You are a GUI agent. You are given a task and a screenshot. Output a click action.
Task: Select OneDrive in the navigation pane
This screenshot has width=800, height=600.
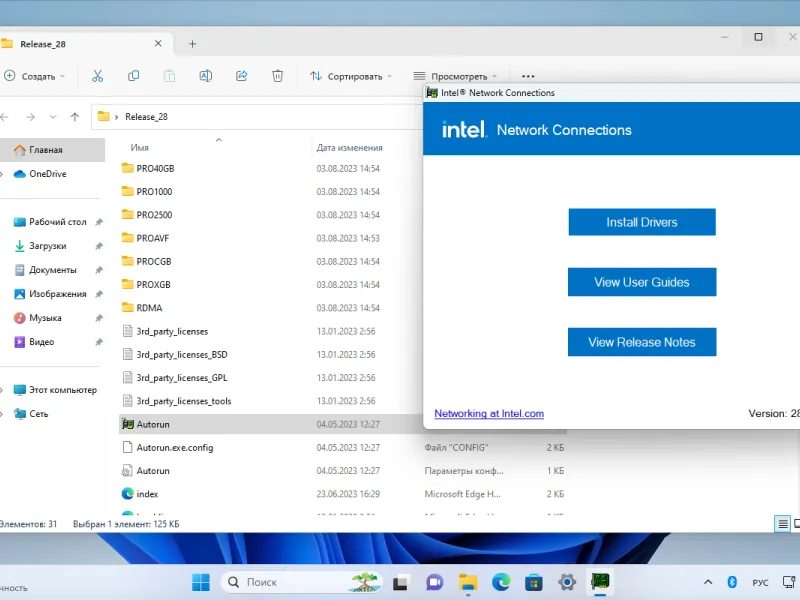(47, 174)
